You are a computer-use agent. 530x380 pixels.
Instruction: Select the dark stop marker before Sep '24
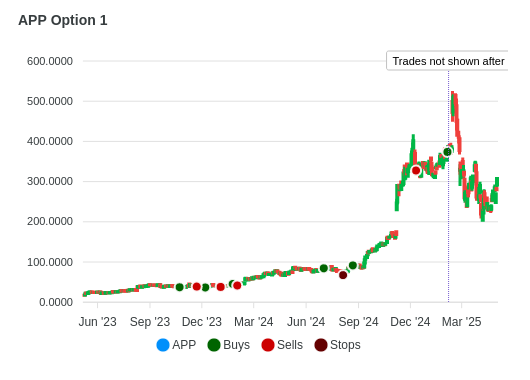pyautogui.click(x=343, y=275)
